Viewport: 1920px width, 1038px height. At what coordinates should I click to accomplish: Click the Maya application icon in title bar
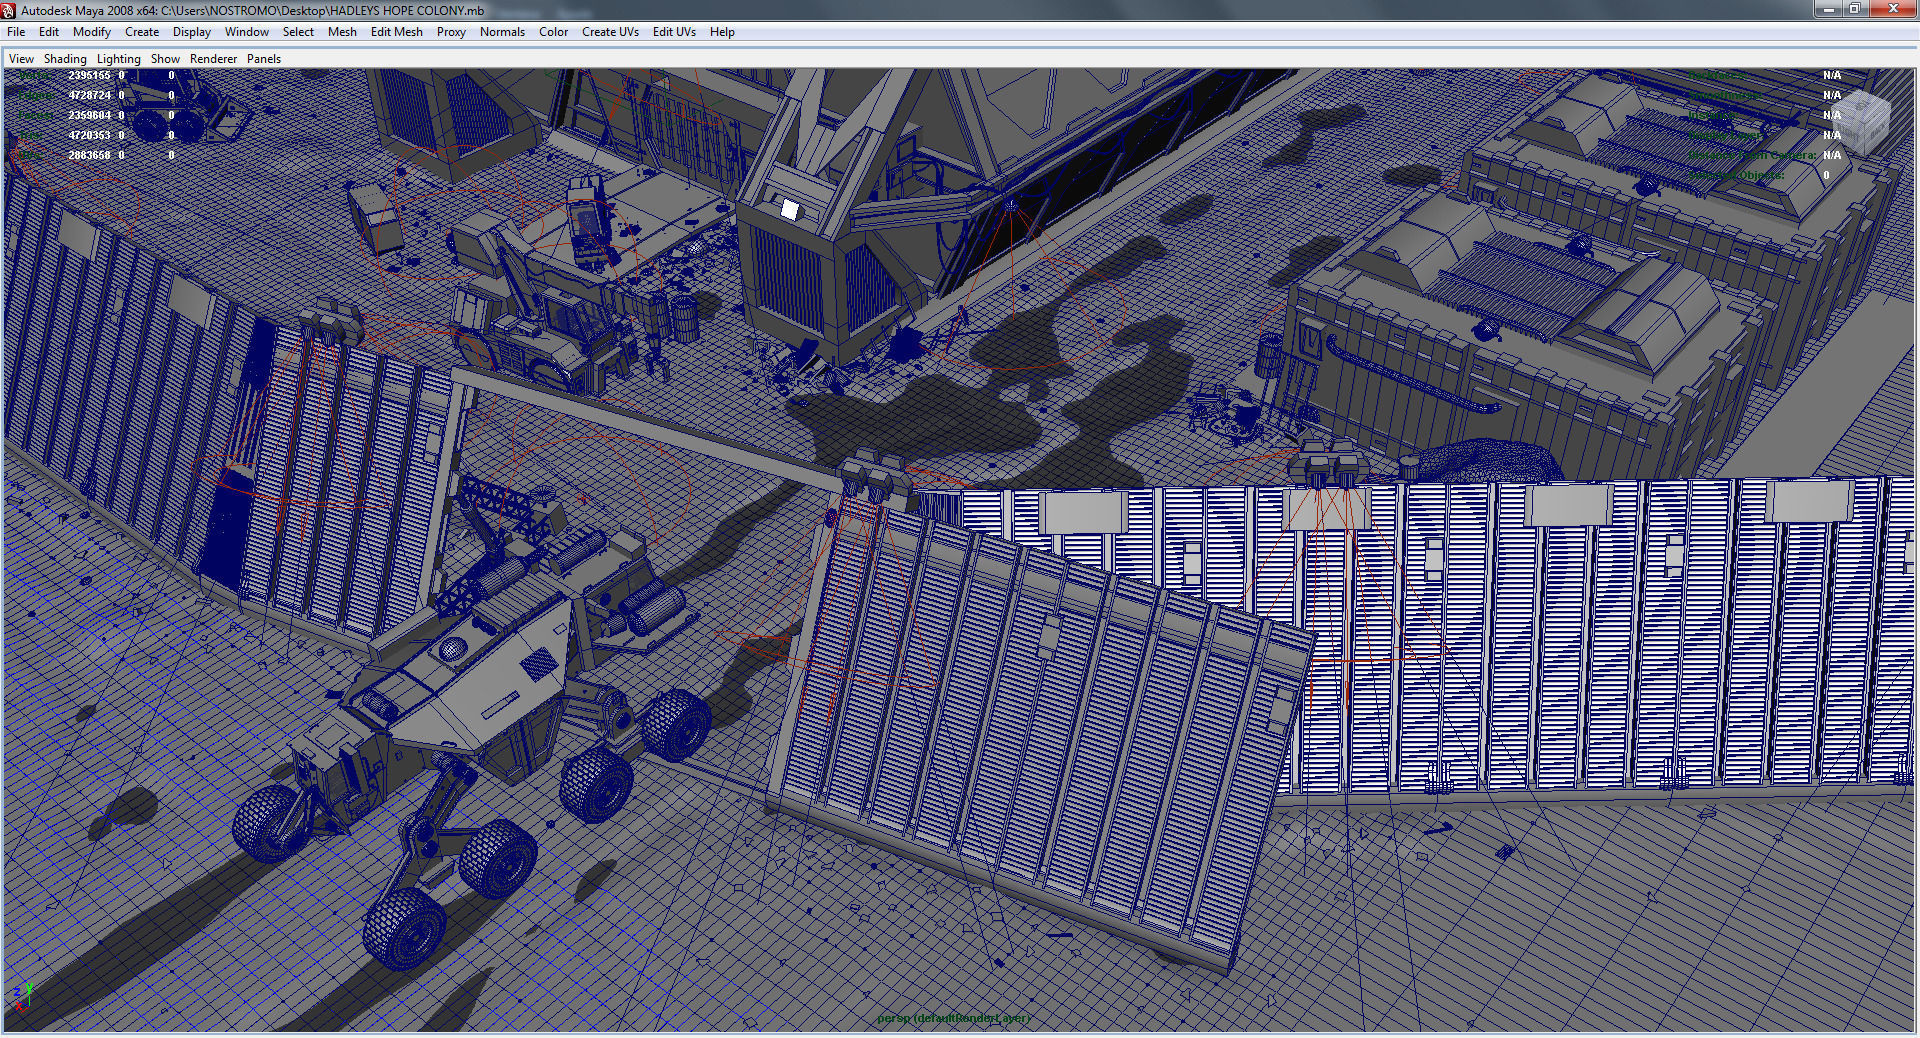(9, 10)
